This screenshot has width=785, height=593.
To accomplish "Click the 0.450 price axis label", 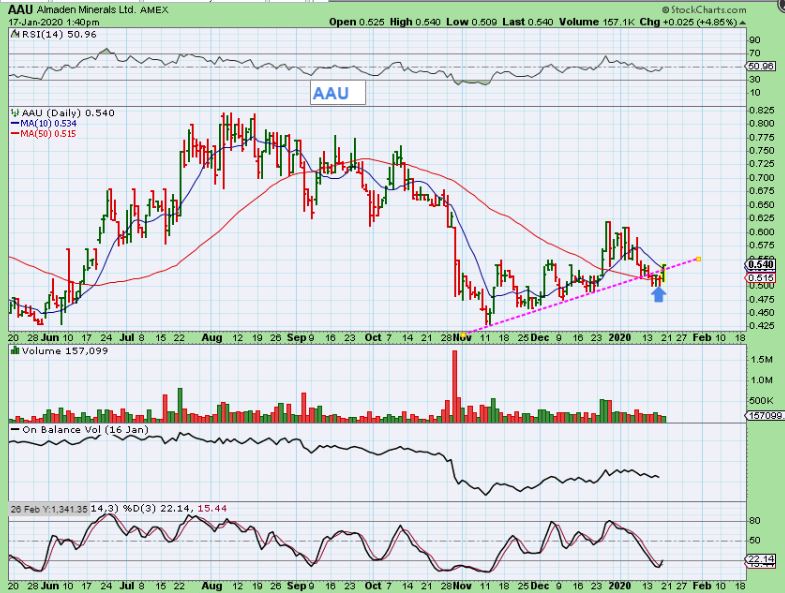I will point(761,313).
